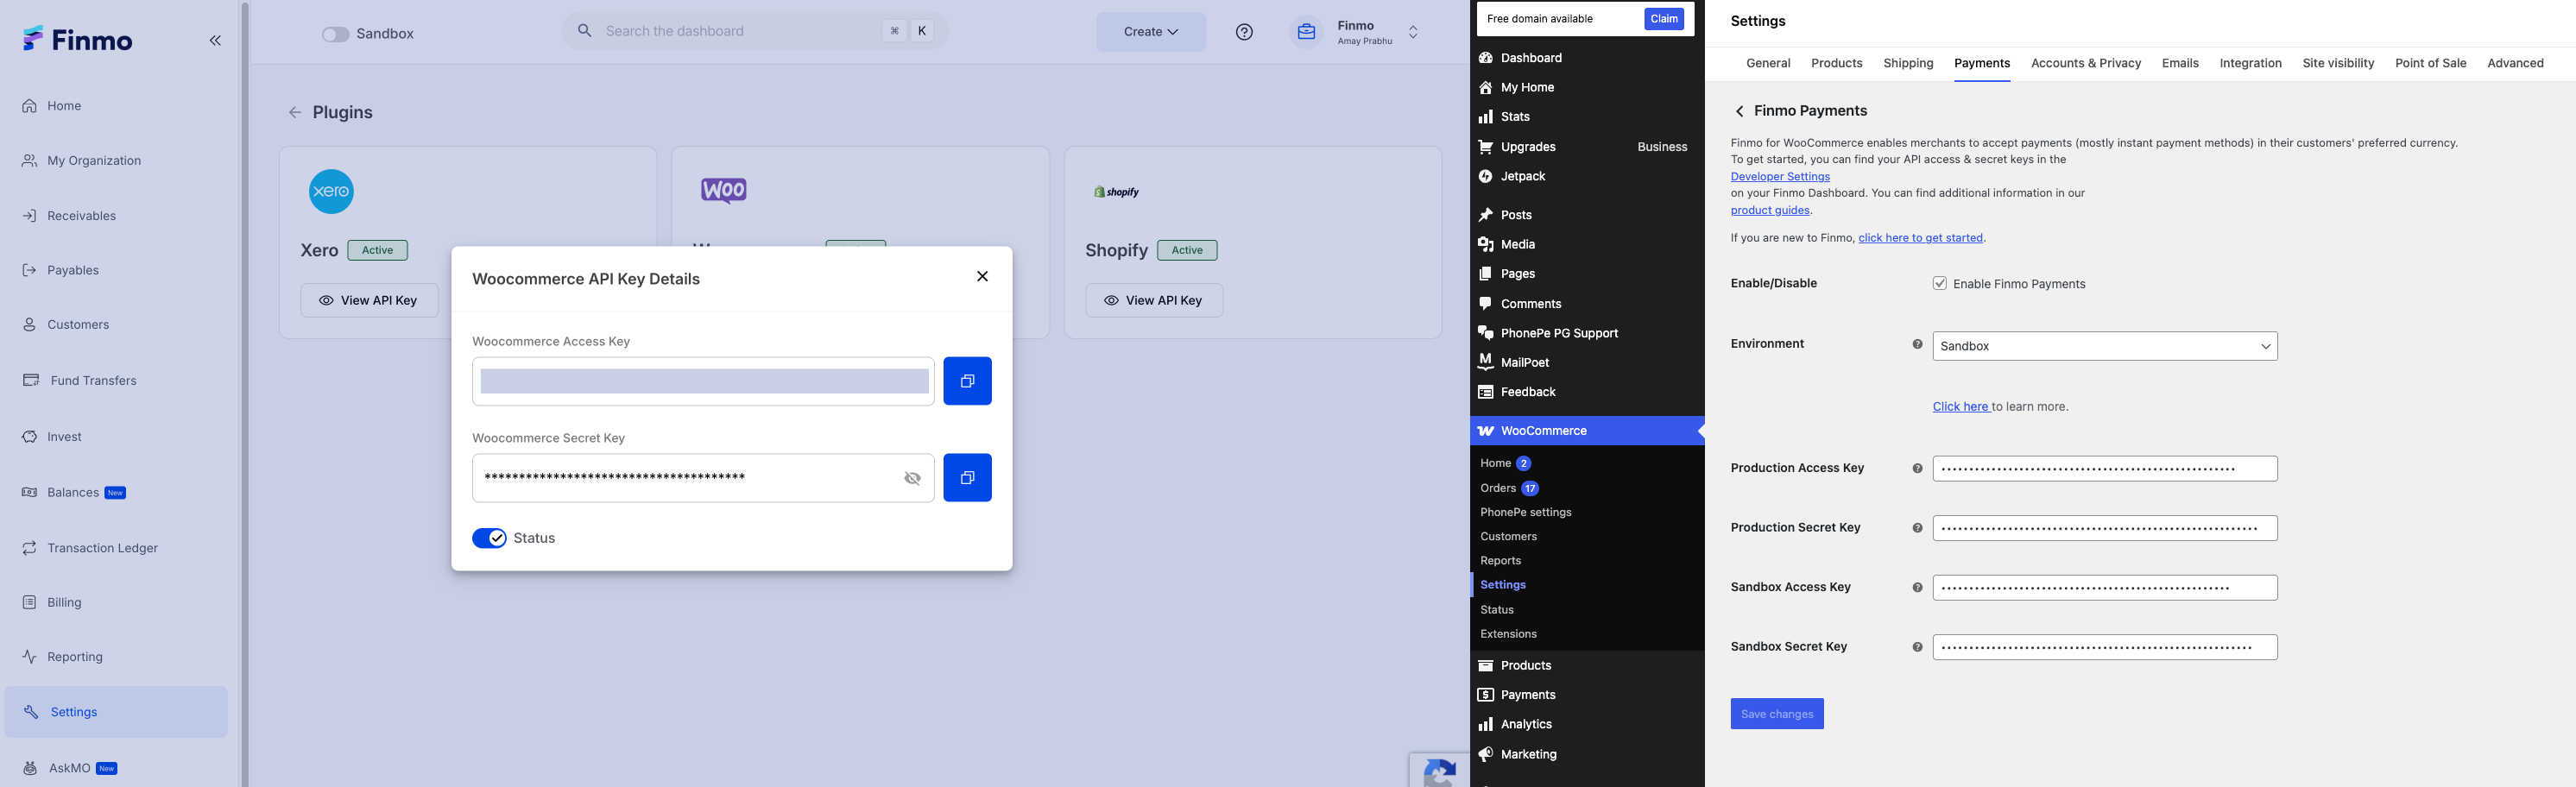Image resolution: width=2576 pixels, height=787 pixels.
Task: Click the Production Access Key field
Action: (x=2104, y=469)
